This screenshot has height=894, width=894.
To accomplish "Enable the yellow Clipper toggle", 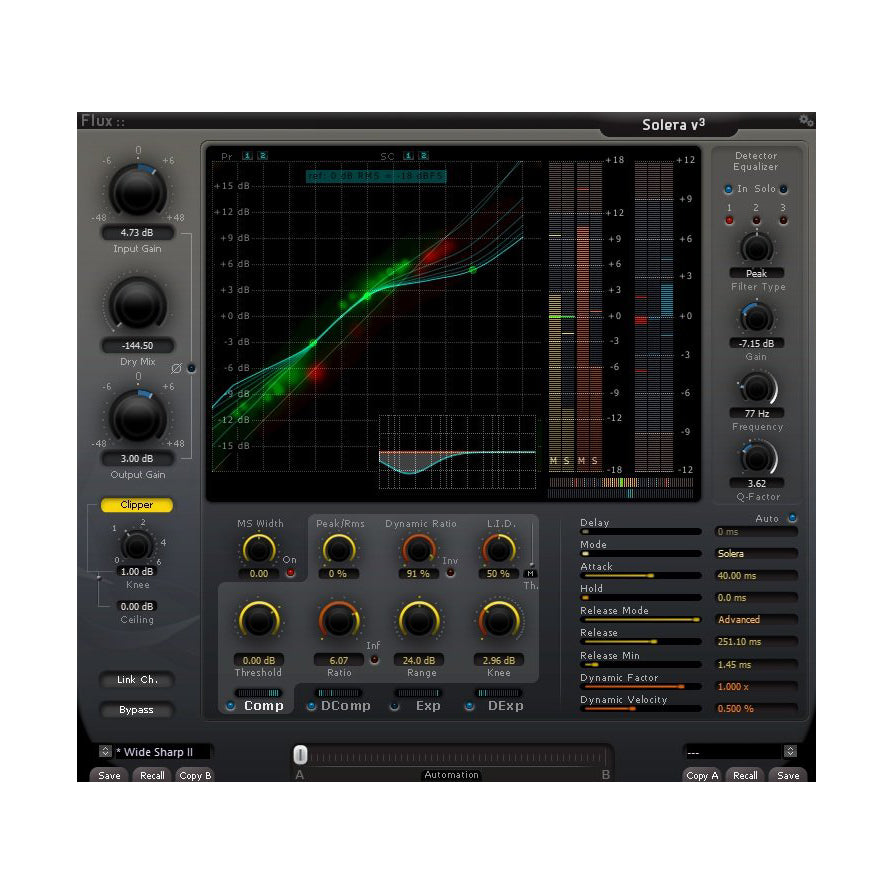I will [137, 505].
